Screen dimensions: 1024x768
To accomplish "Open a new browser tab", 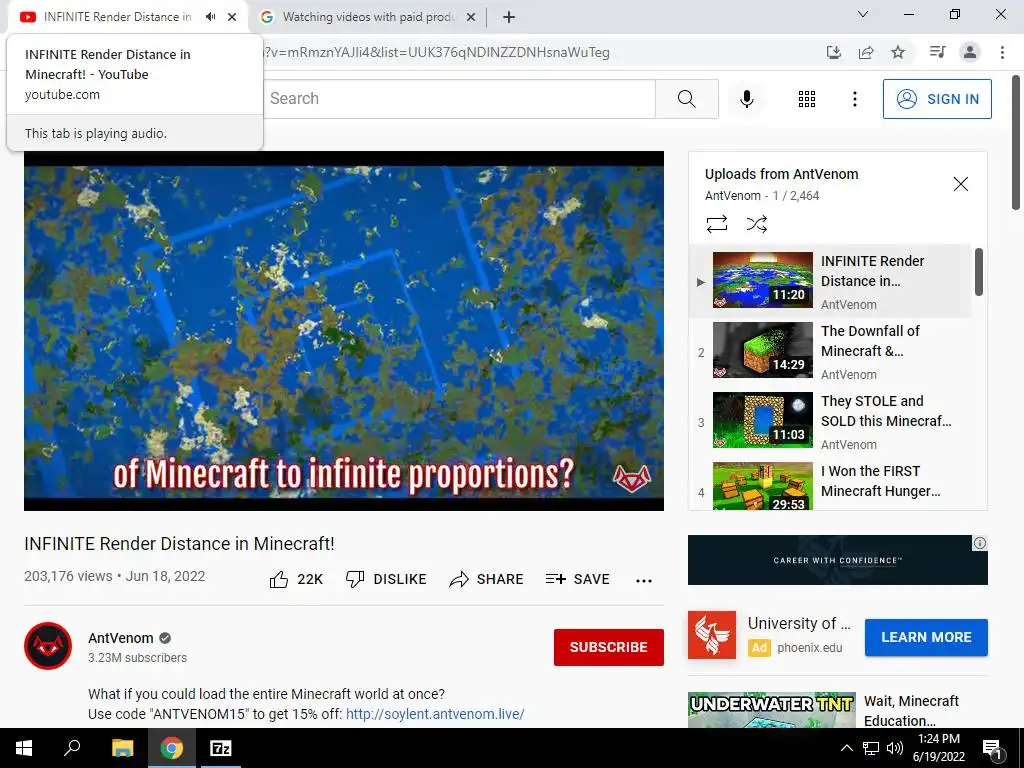I will pyautogui.click(x=509, y=17).
